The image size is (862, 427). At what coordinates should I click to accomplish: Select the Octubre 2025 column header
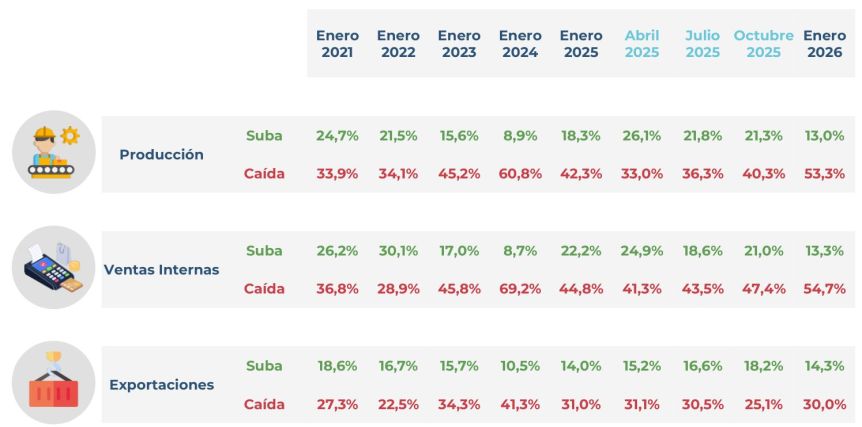click(763, 44)
